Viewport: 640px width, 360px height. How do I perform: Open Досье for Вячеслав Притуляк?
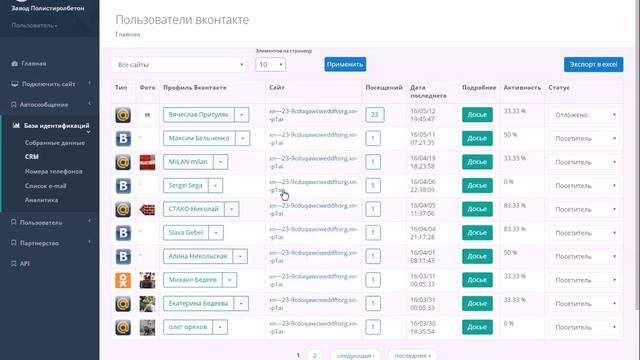click(477, 115)
